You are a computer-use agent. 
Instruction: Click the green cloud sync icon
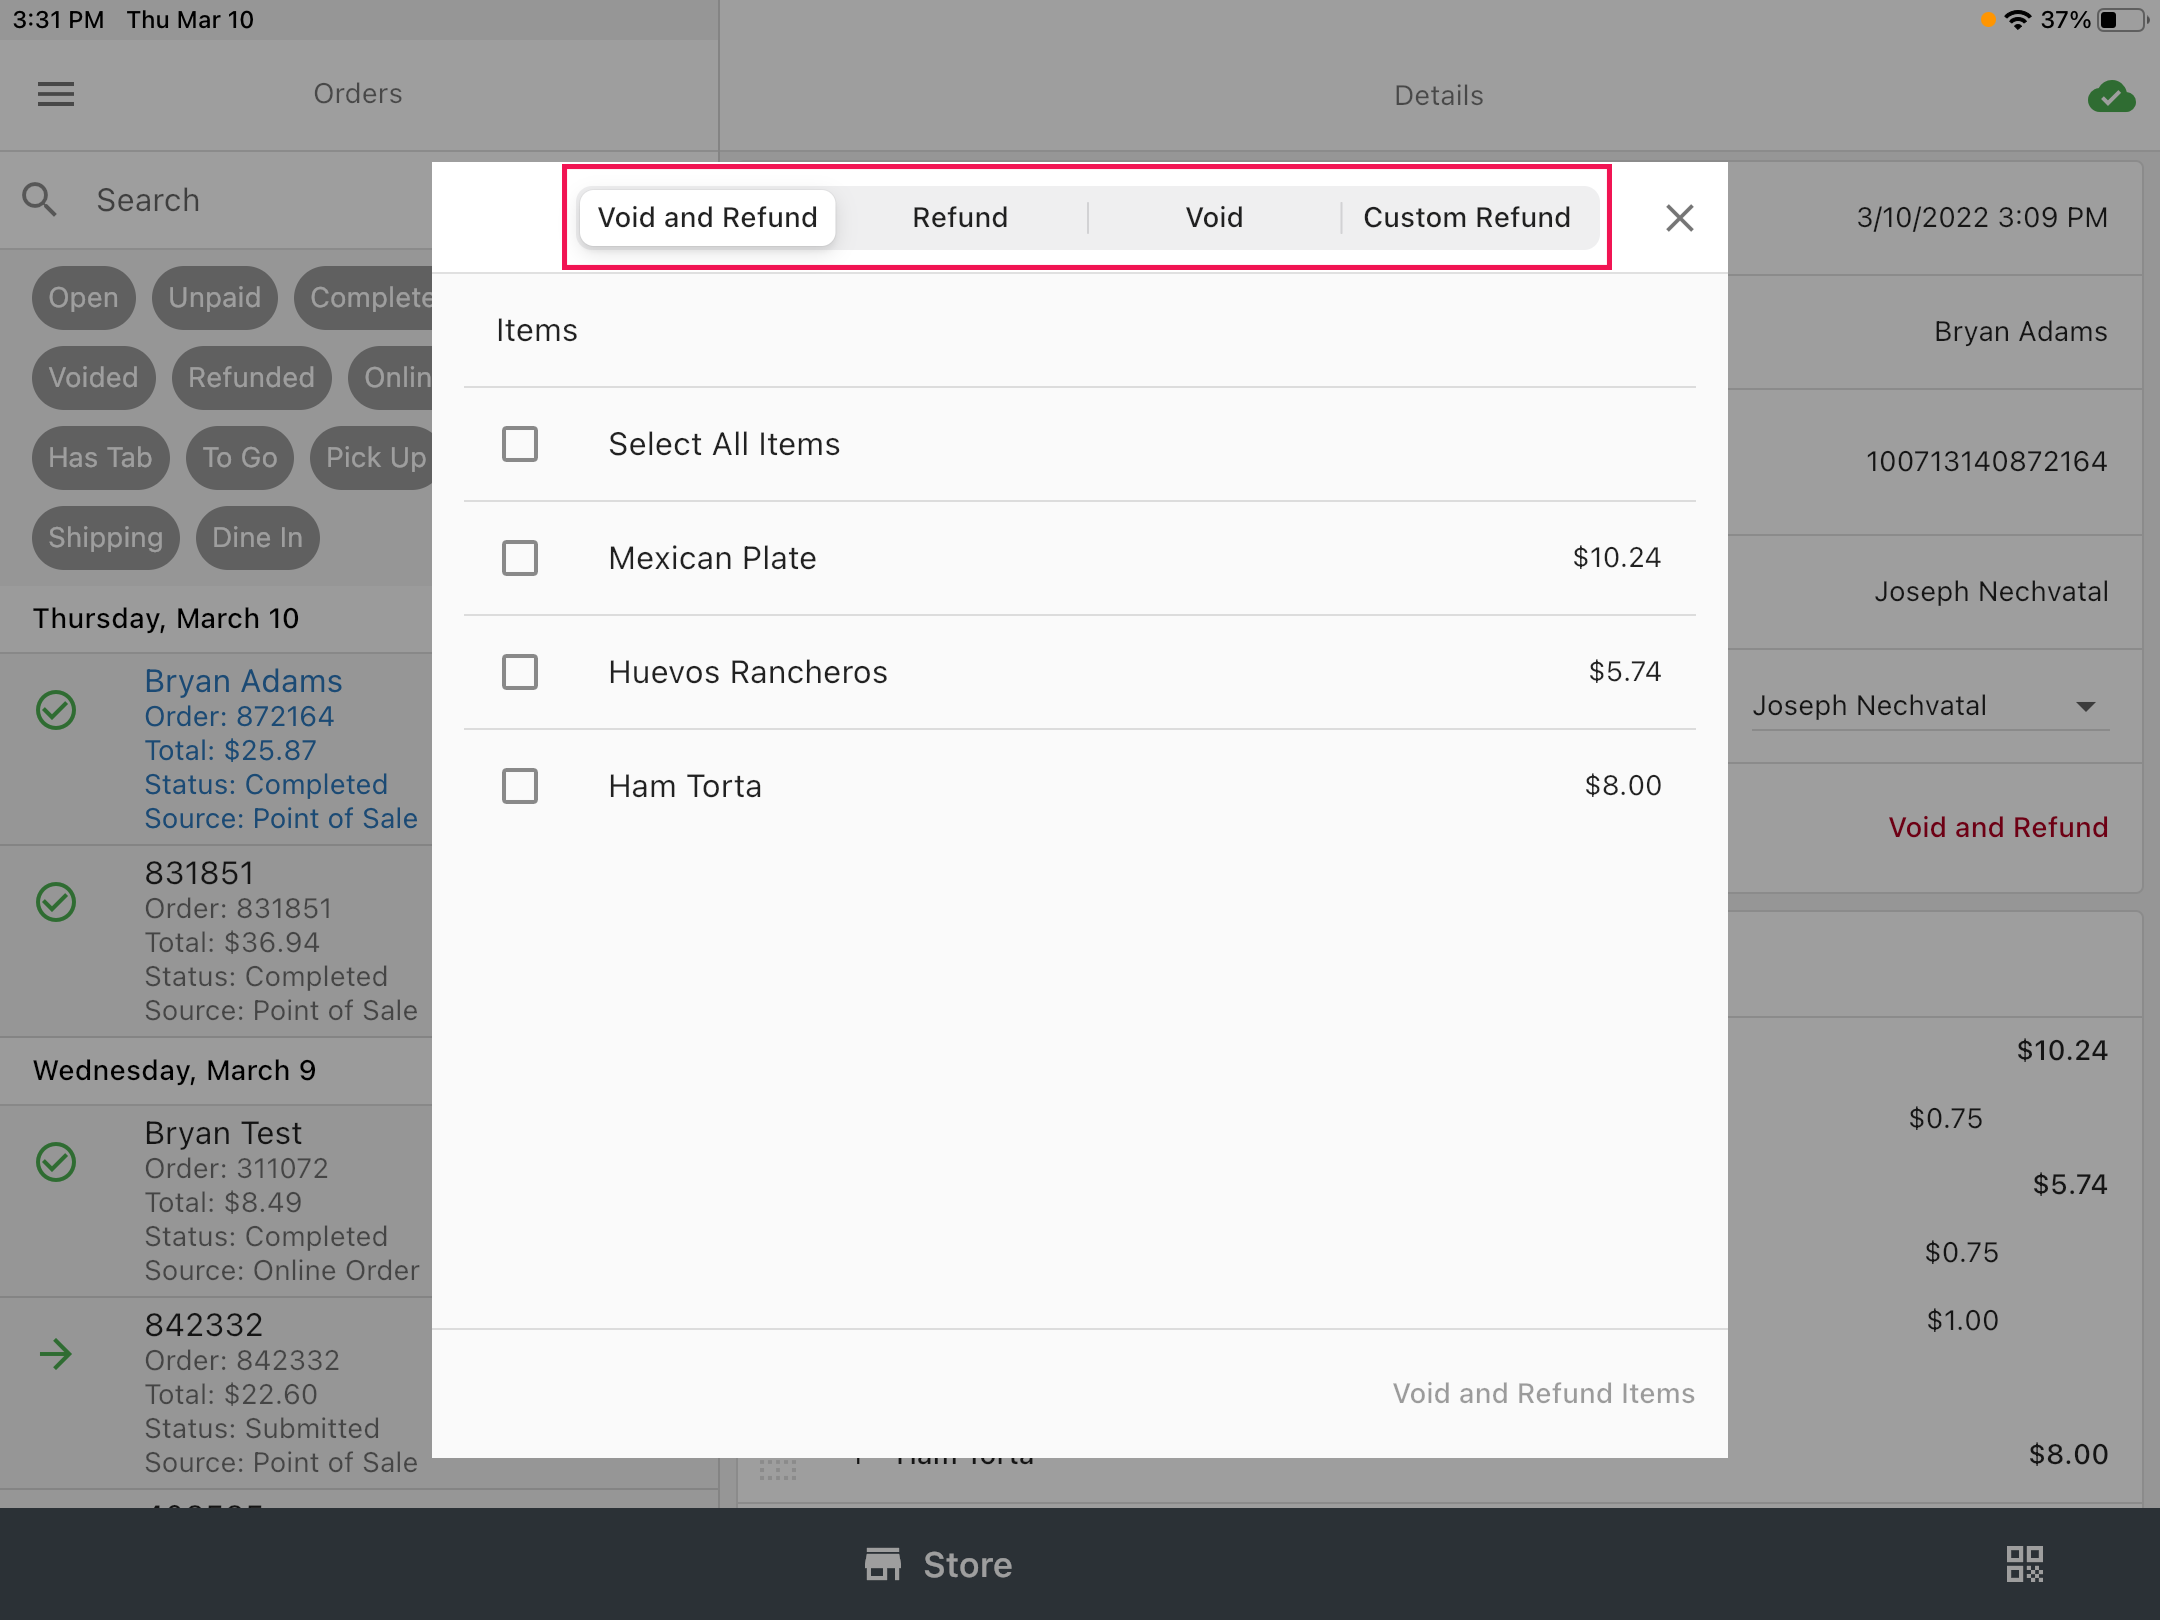2111,96
